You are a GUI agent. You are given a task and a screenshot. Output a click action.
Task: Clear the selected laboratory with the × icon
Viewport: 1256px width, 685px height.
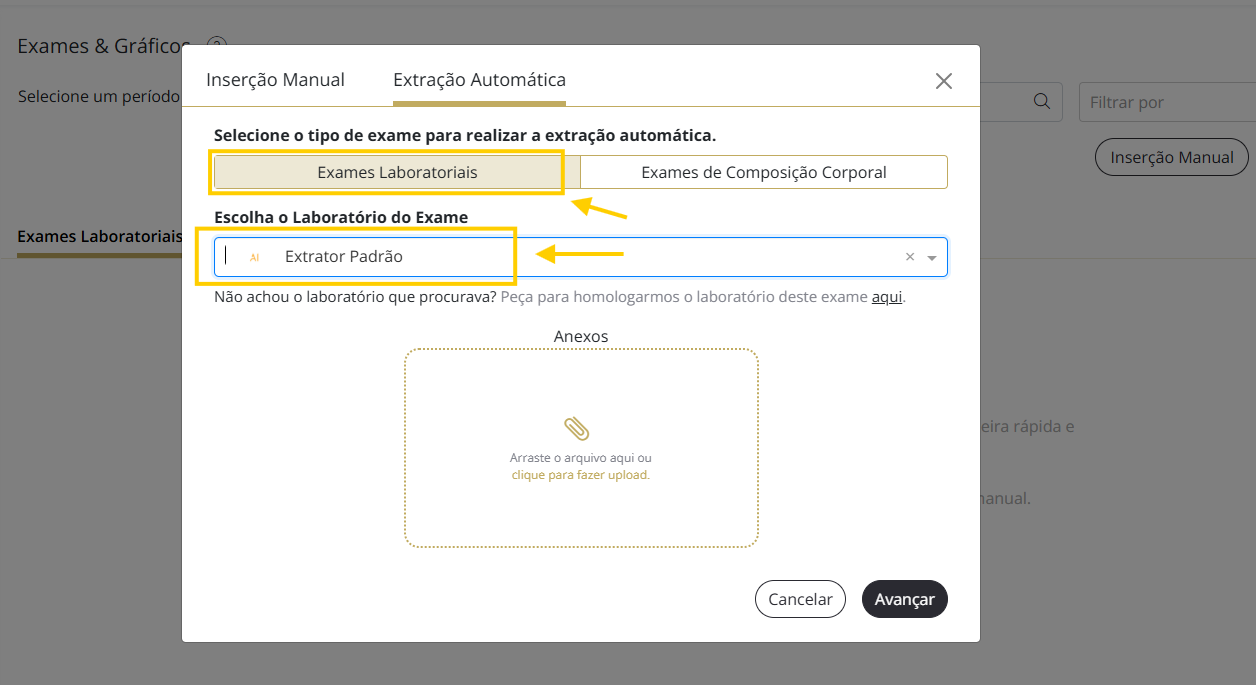click(x=910, y=257)
